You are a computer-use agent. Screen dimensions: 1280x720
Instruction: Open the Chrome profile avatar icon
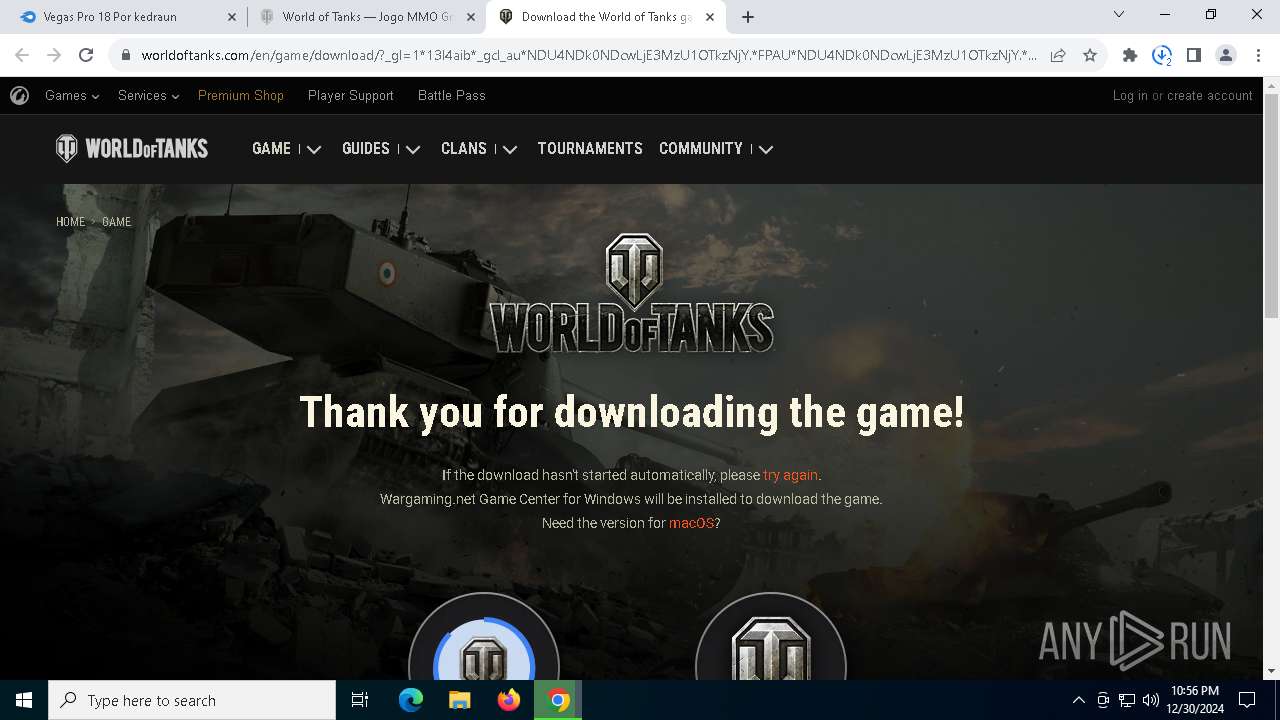(x=1226, y=55)
